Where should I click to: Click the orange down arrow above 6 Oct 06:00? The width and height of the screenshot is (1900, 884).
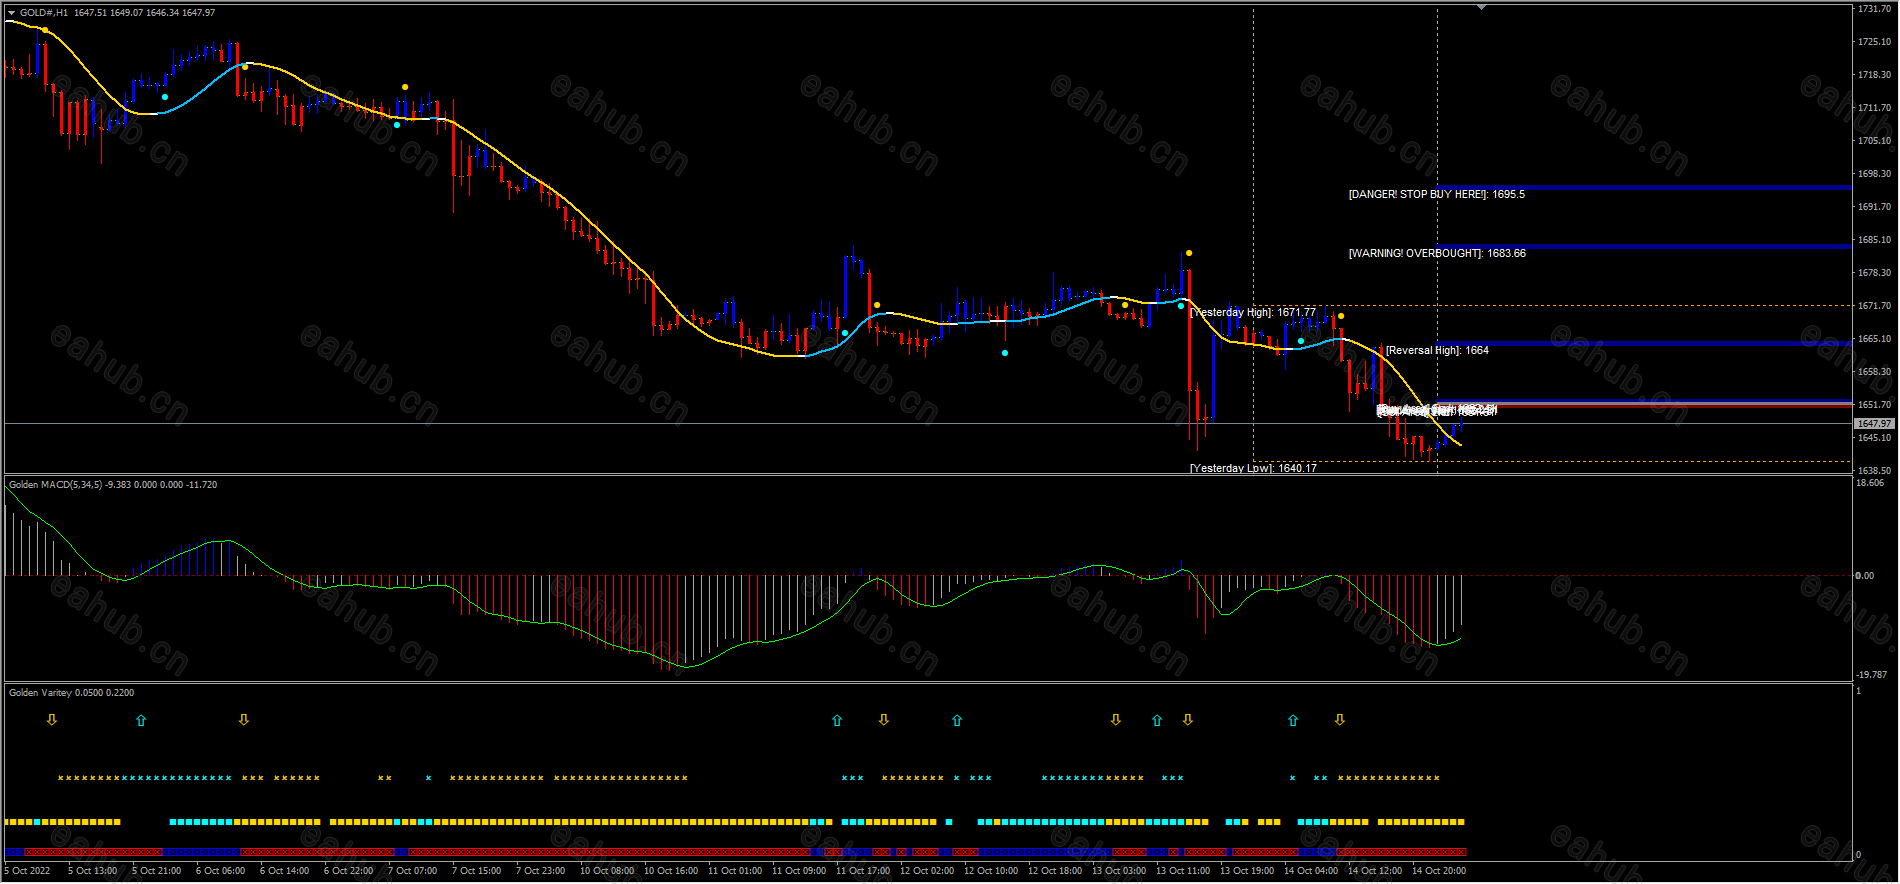(244, 720)
